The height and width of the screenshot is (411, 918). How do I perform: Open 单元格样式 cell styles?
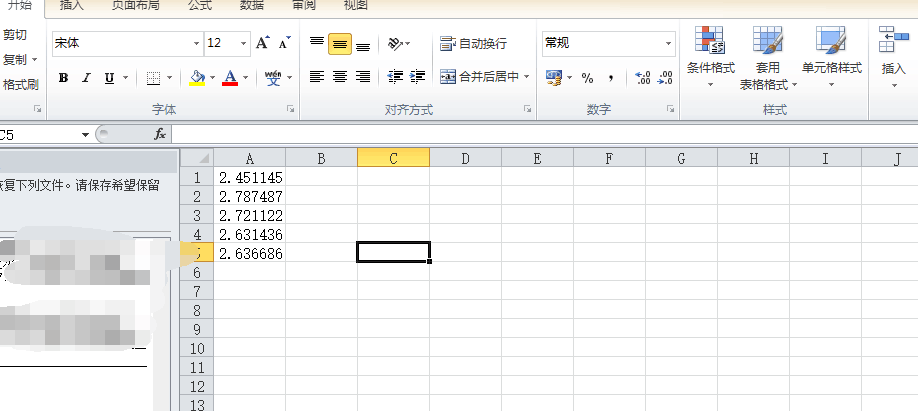pyautogui.click(x=831, y=57)
